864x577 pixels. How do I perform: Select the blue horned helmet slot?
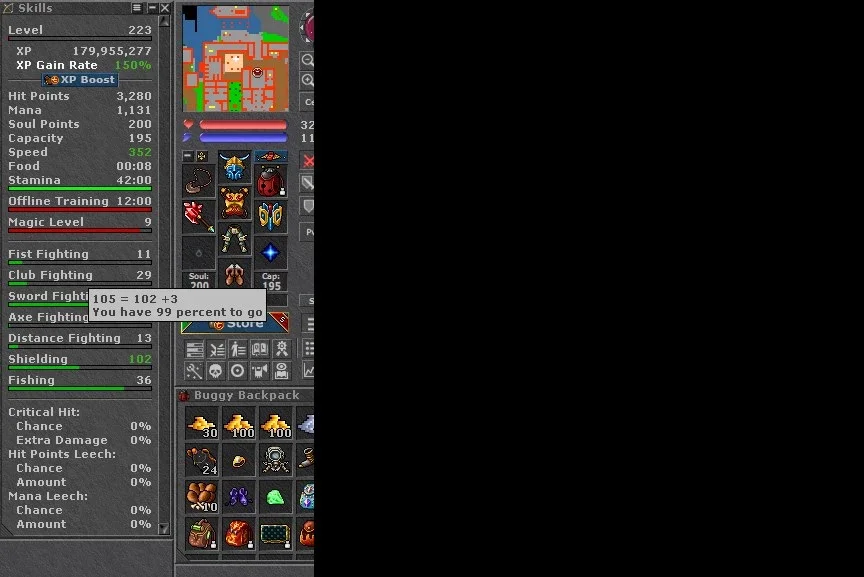click(x=235, y=168)
